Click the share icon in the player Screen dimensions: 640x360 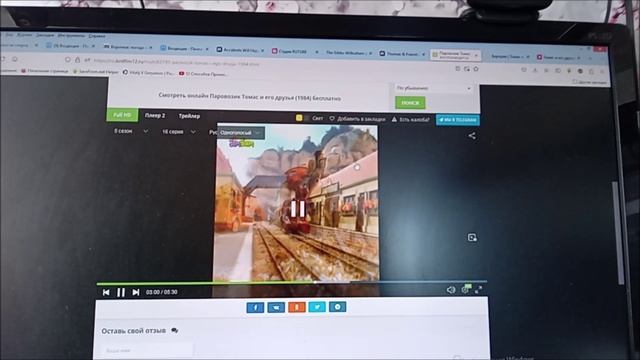pyautogui.click(x=472, y=136)
